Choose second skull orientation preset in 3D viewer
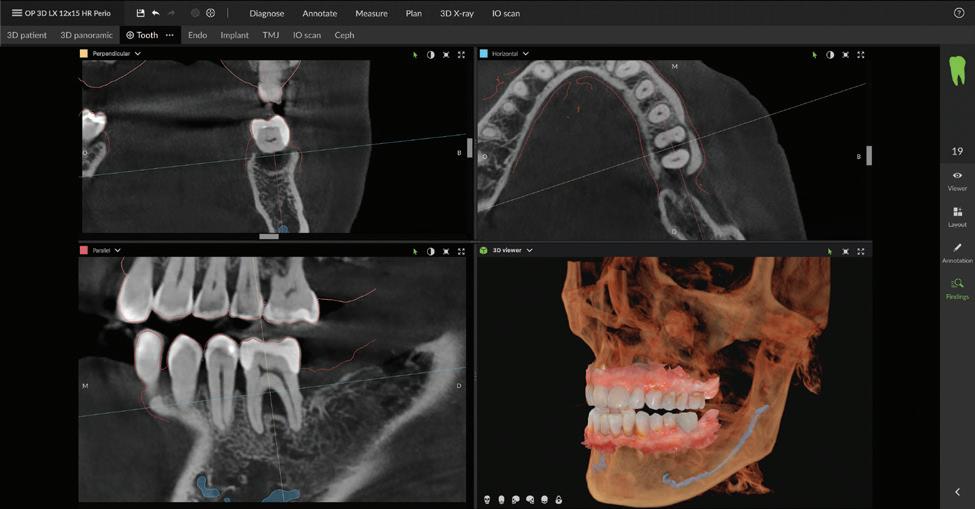975x509 pixels. pyautogui.click(x=502, y=500)
